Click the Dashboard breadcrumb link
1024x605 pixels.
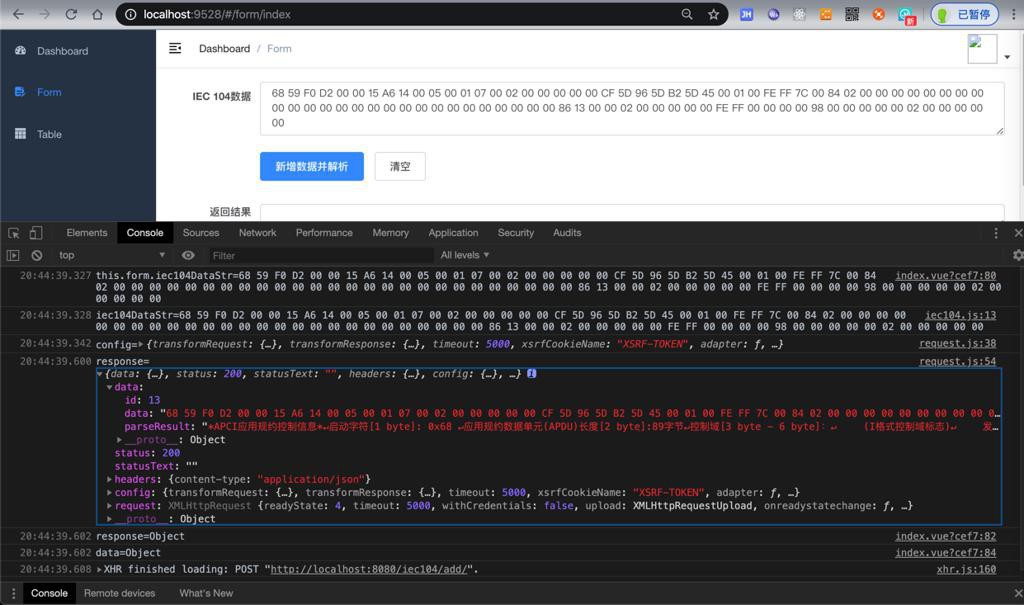point(224,48)
